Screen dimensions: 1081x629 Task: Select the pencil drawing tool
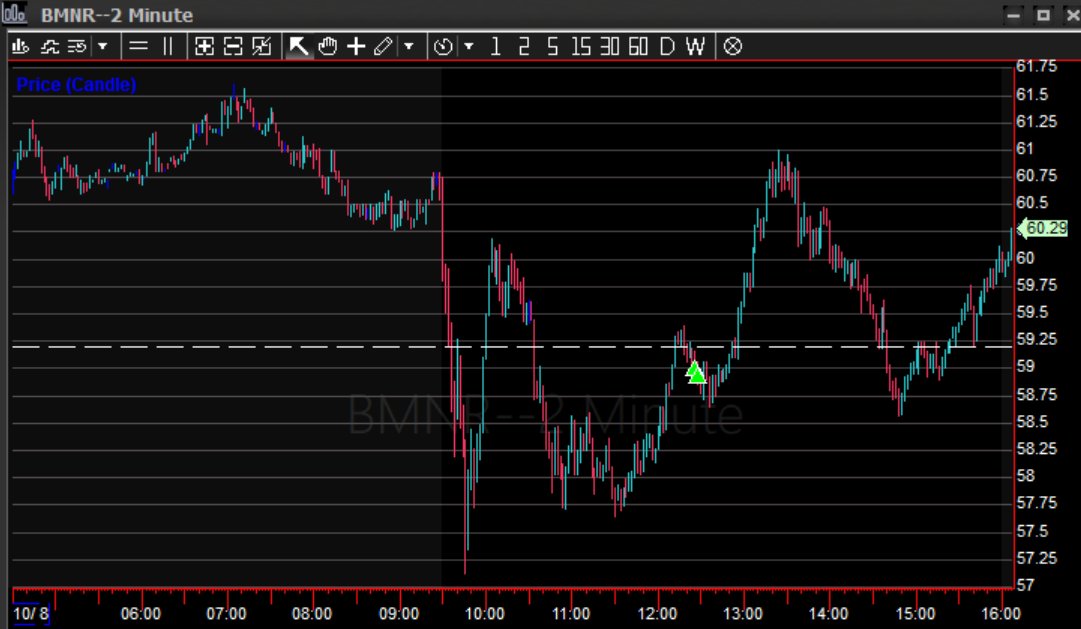383,46
